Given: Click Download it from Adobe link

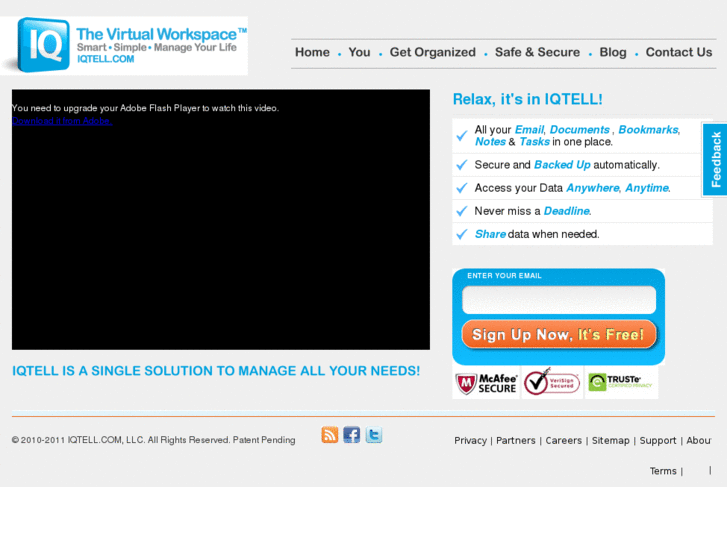Looking at the screenshot, I should click(62, 121).
